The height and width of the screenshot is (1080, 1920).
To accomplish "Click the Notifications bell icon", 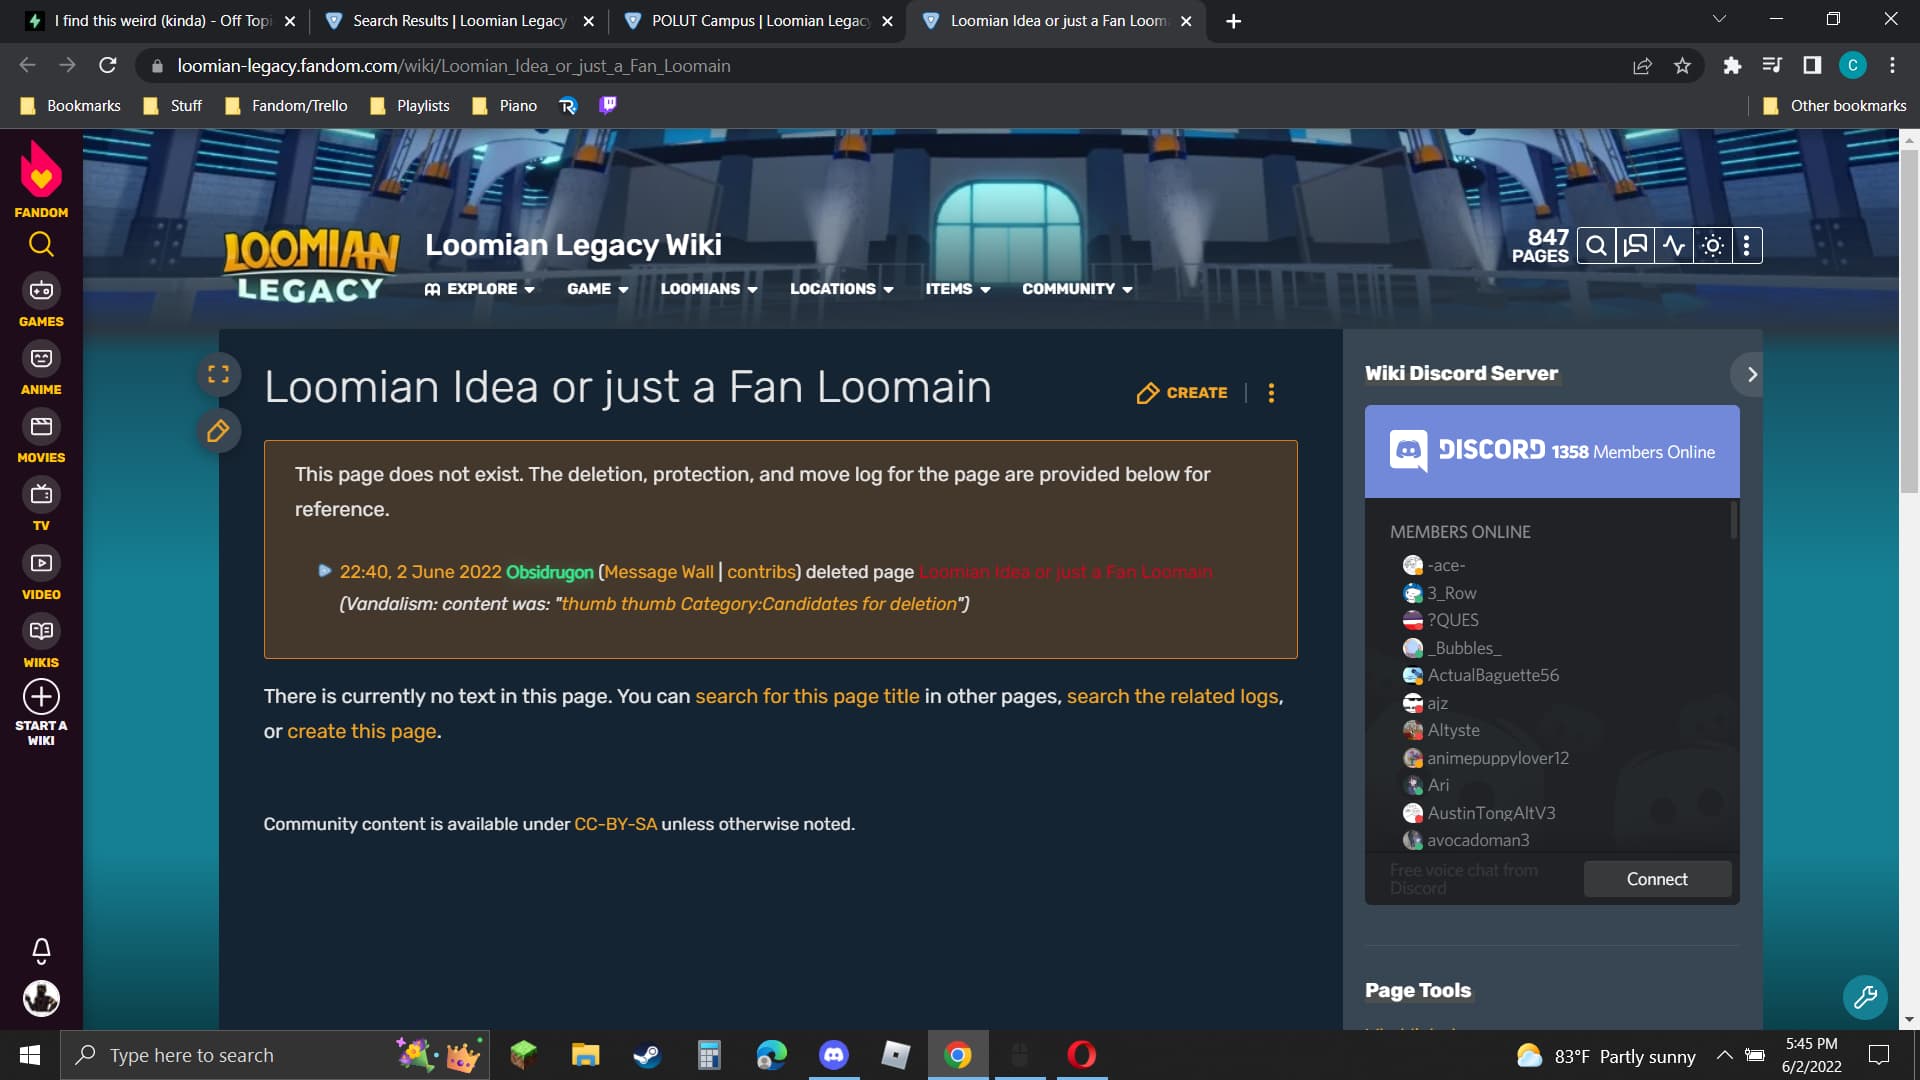I will pyautogui.click(x=41, y=949).
